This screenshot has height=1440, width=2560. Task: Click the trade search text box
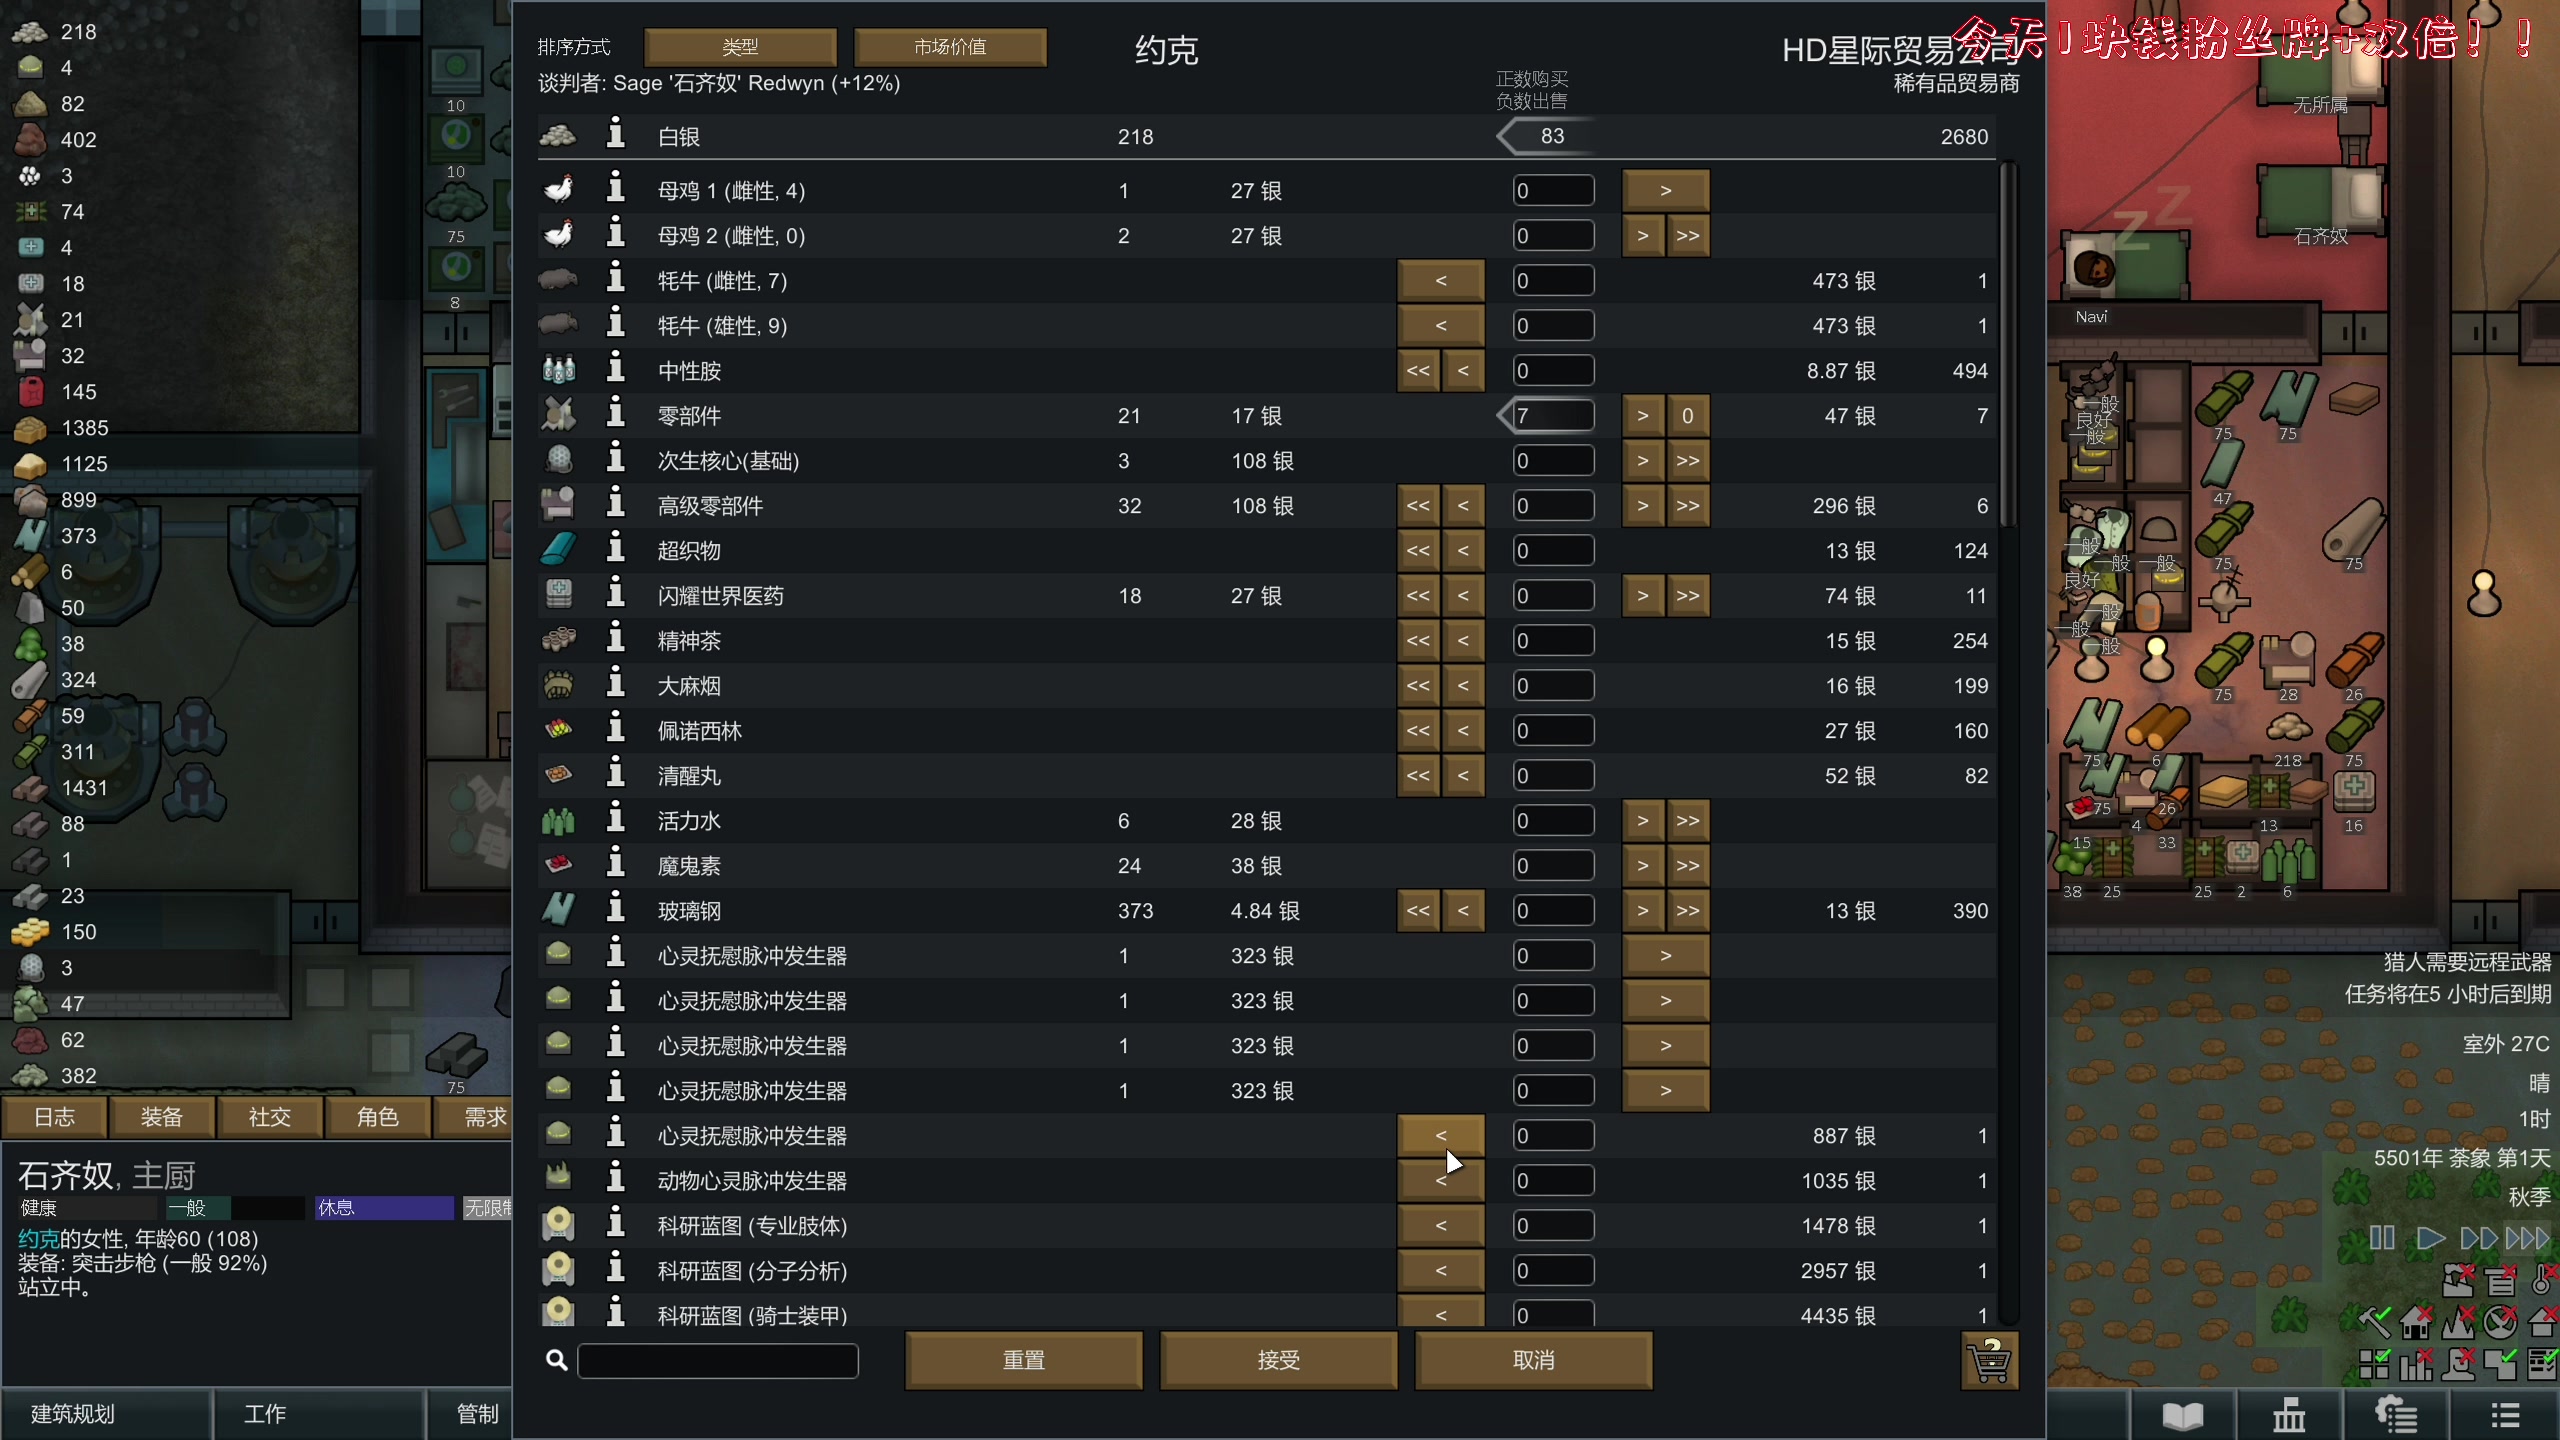pyautogui.click(x=718, y=1360)
